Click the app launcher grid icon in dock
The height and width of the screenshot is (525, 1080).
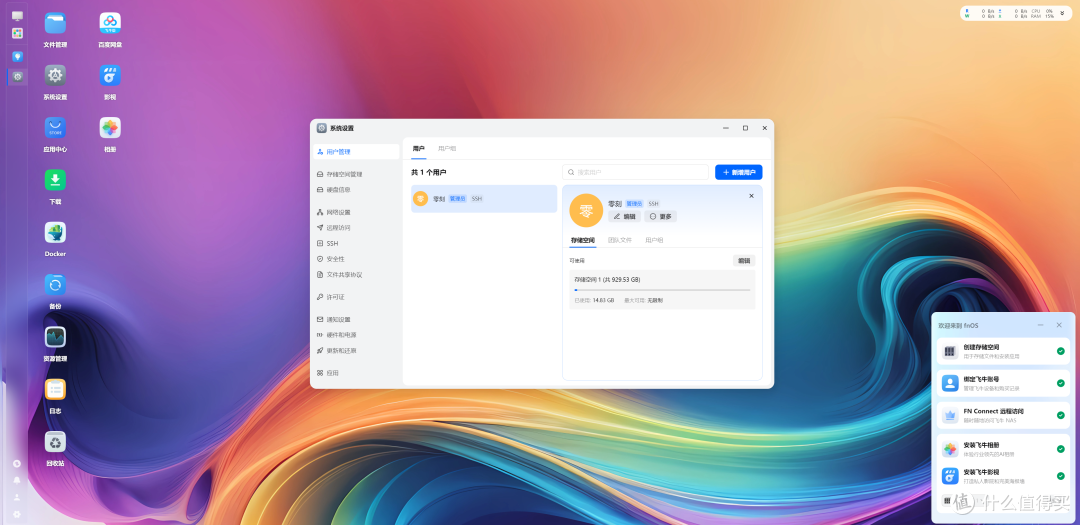coord(17,33)
